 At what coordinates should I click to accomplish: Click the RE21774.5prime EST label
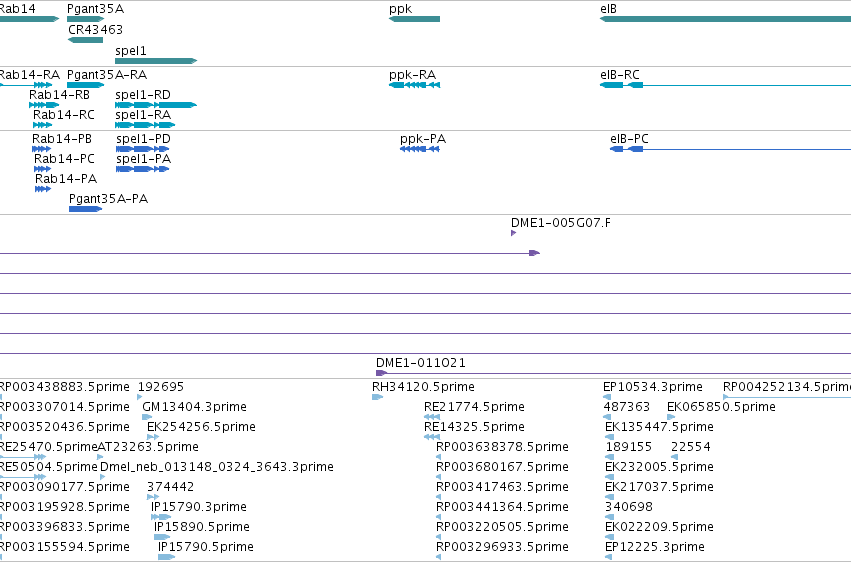pos(474,406)
